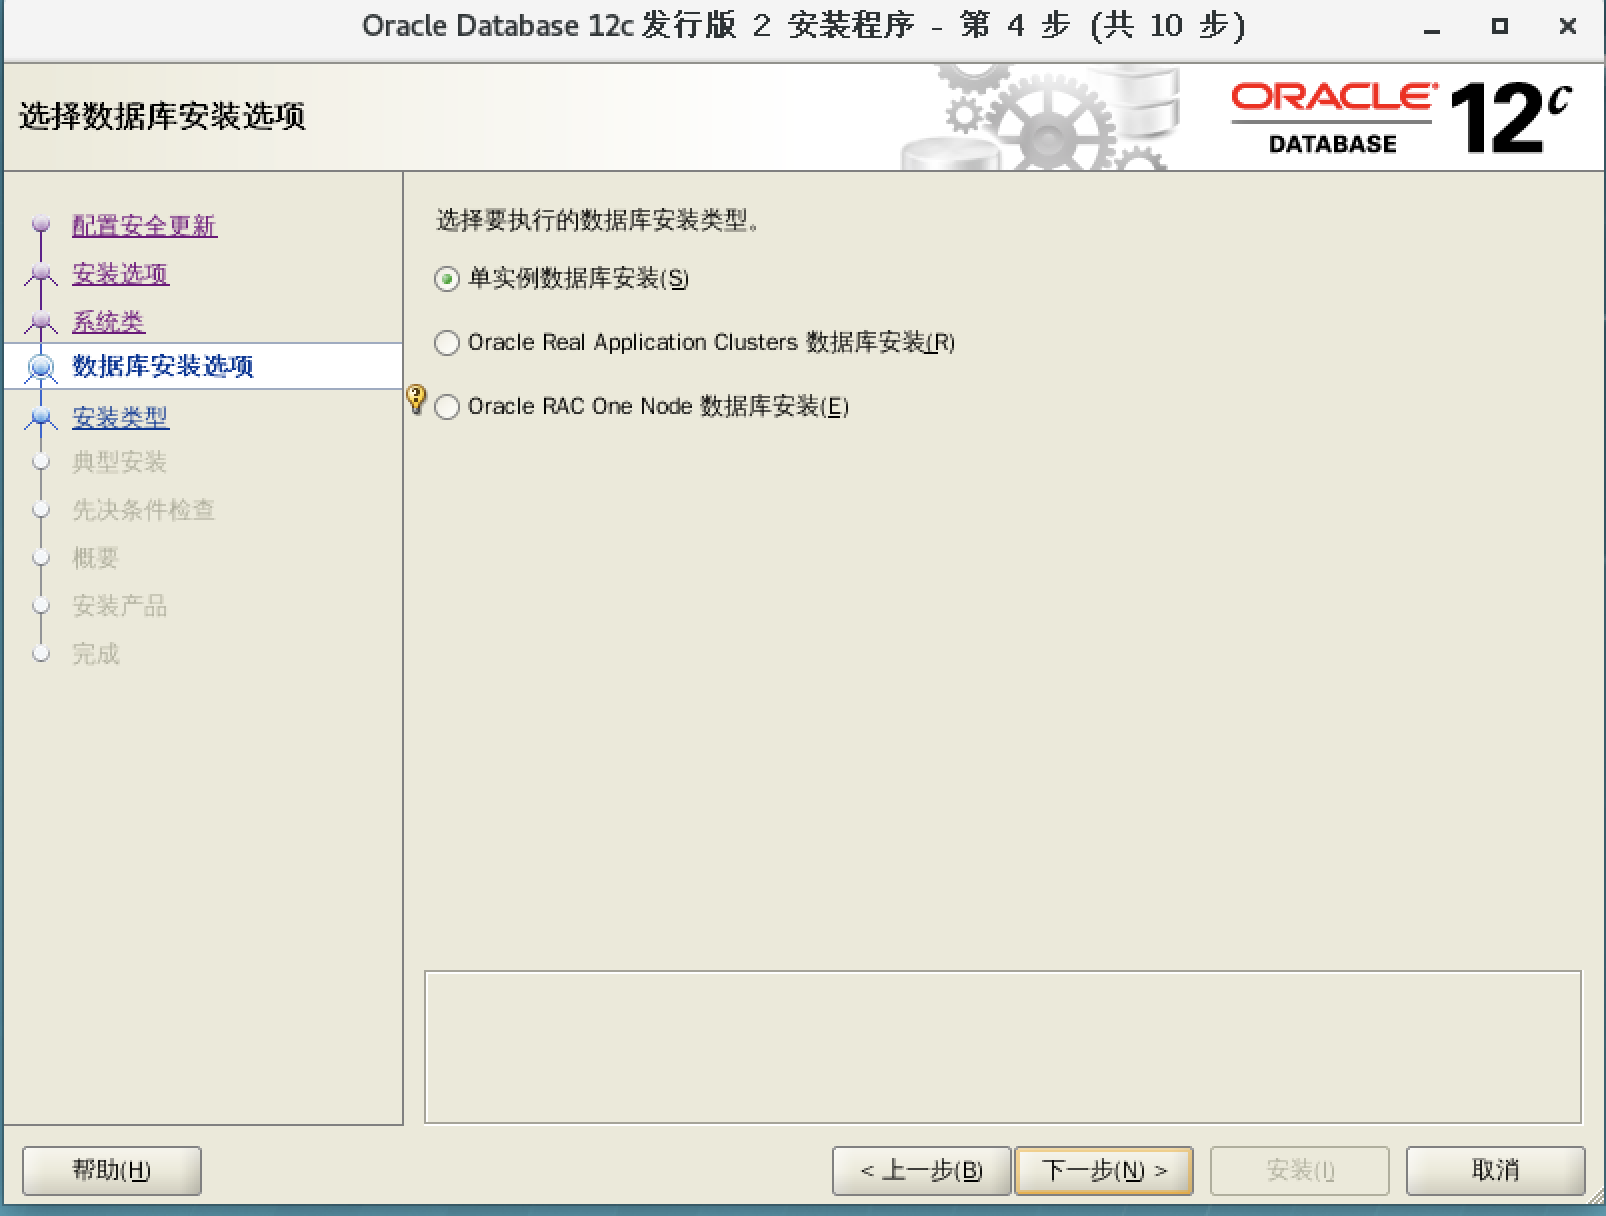This screenshot has width=1606, height=1216.
Task: Click the 取消 button
Action: point(1494,1170)
